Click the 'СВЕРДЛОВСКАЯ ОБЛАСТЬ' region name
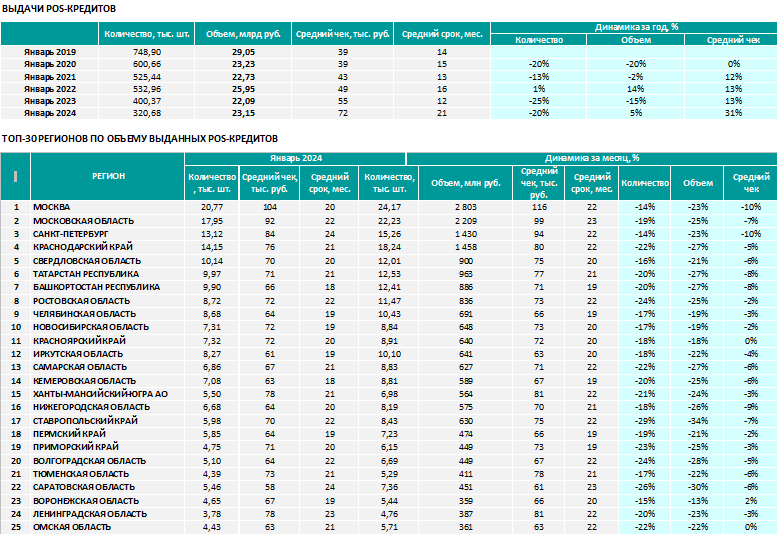 click(x=87, y=261)
